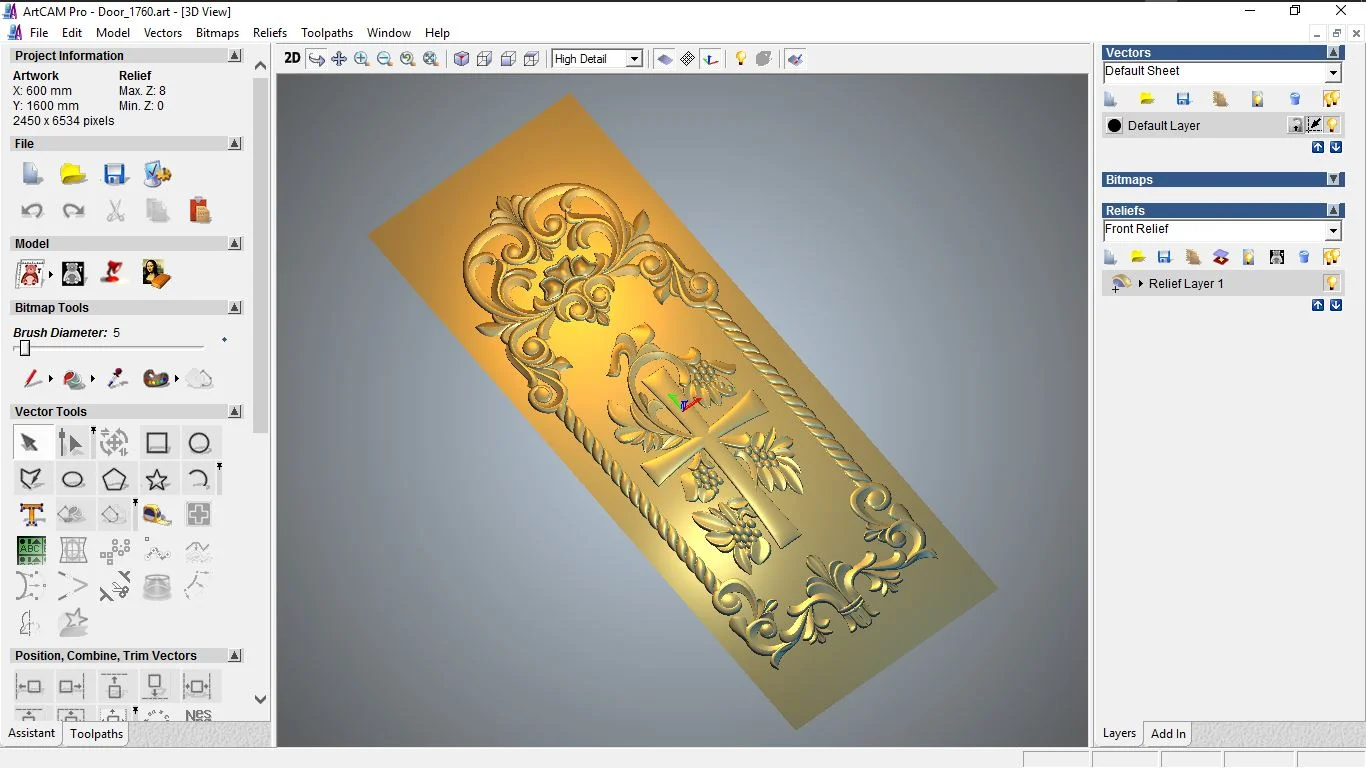Toggle the Default Layer lock

pos(1295,125)
